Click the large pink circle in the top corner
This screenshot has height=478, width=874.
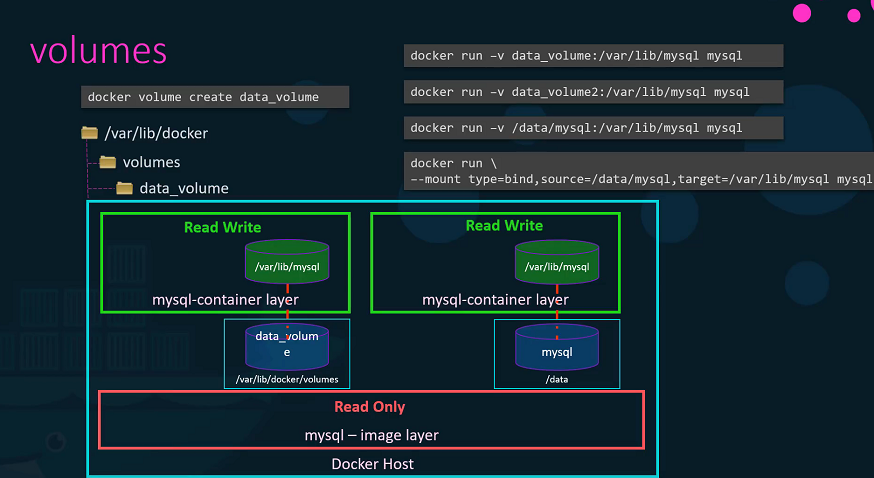click(802, 12)
